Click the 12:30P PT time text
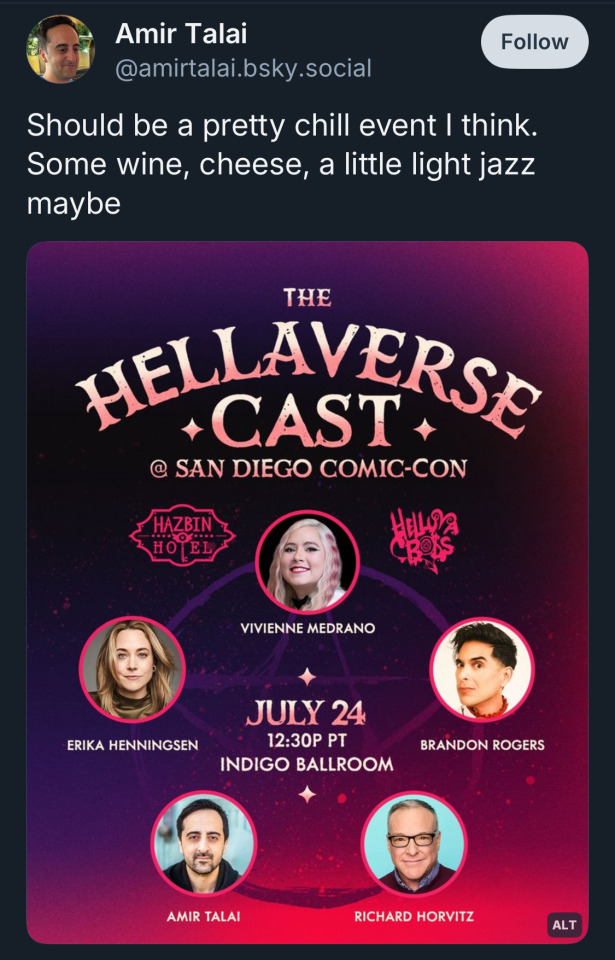Viewport: 615px width, 960px height. [x=306, y=740]
